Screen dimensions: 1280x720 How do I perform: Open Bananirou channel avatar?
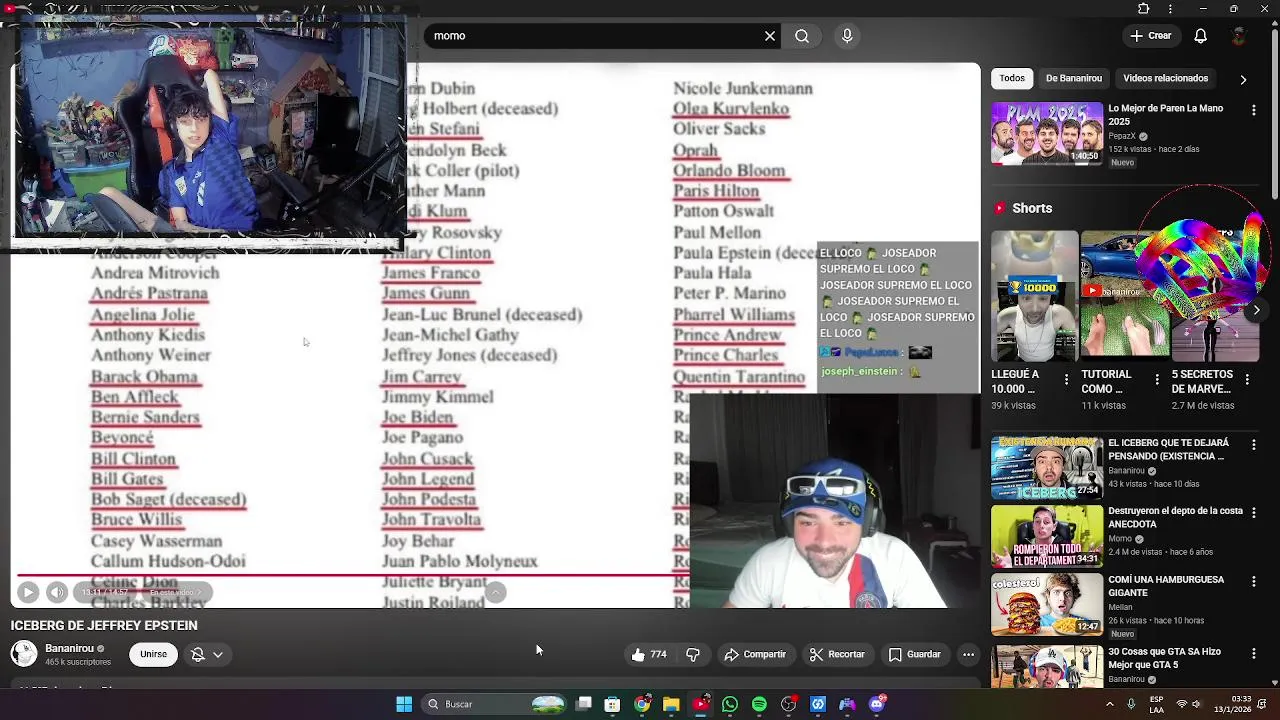(x=24, y=654)
